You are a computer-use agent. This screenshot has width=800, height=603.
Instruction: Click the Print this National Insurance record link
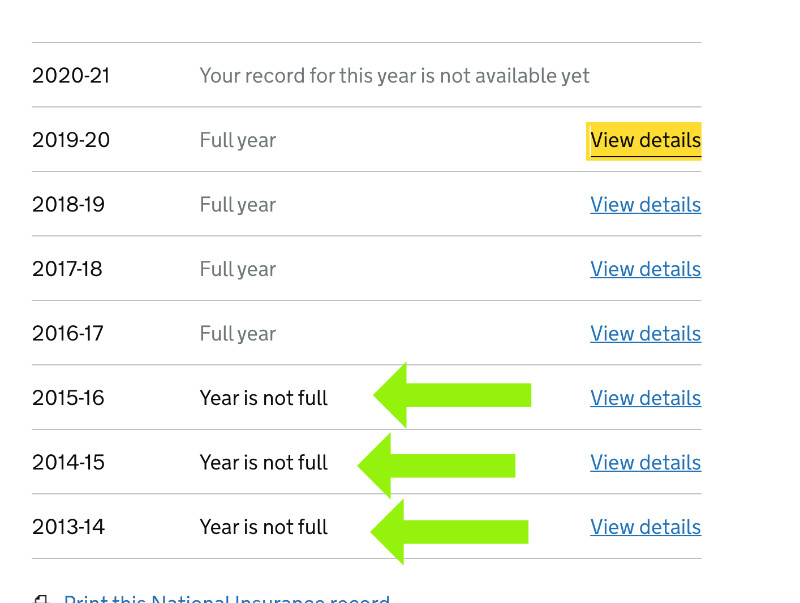click(226, 599)
